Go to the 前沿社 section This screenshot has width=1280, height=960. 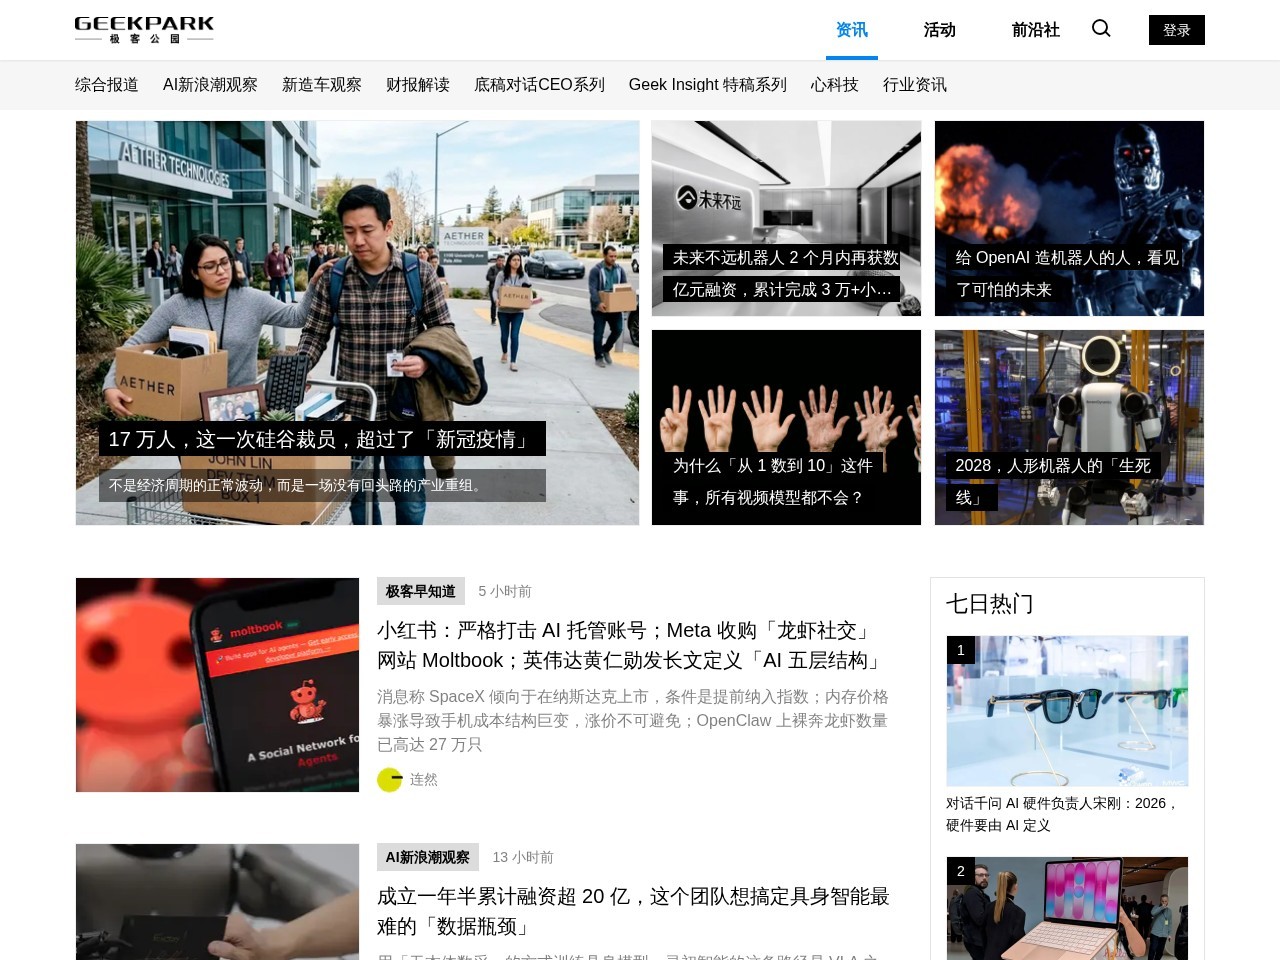pos(1035,30)
